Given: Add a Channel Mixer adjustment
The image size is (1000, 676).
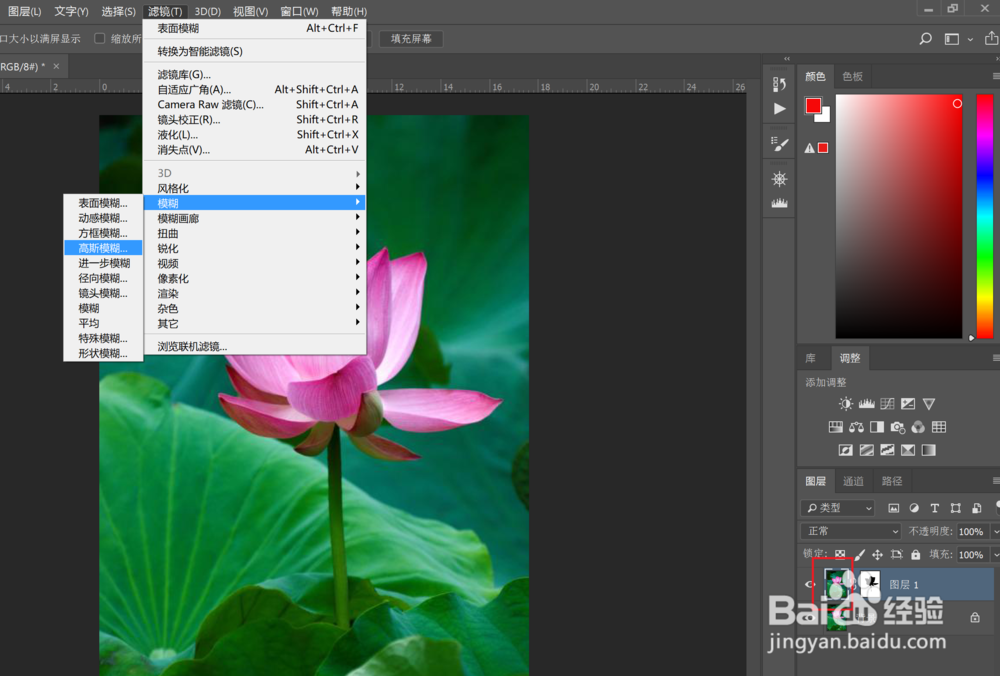Looking at the screenshot, I should 918,427.
